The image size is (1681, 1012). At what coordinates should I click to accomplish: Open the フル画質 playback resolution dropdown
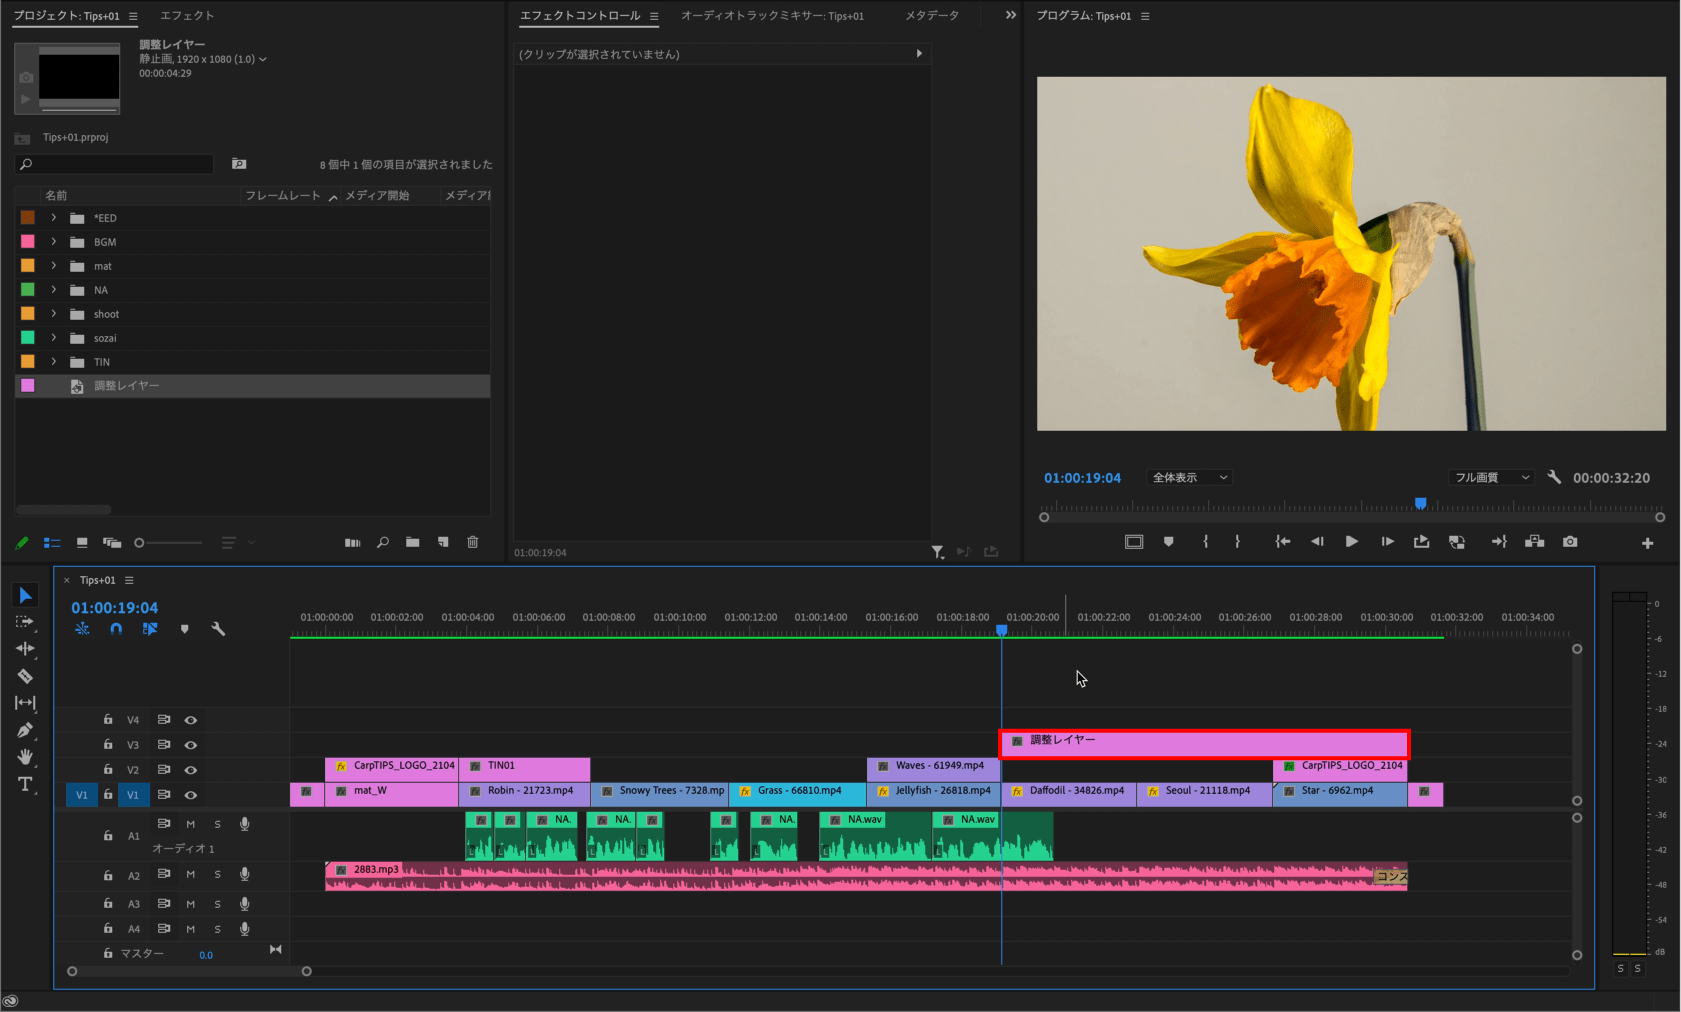click(x=1490, y=478)
